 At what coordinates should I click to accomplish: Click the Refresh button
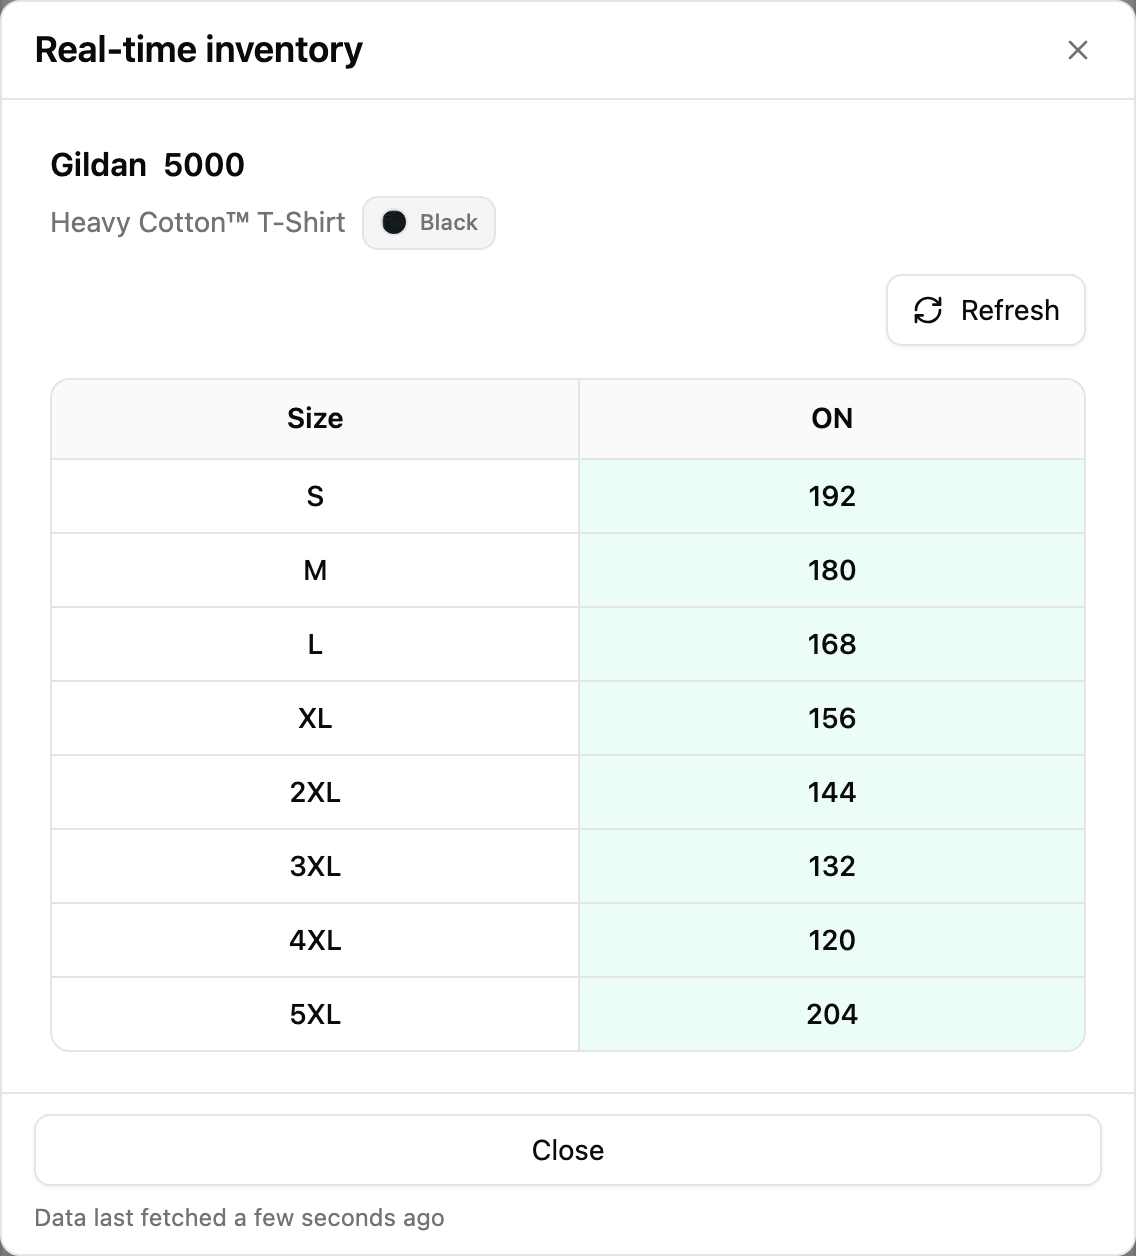(986, 310)
